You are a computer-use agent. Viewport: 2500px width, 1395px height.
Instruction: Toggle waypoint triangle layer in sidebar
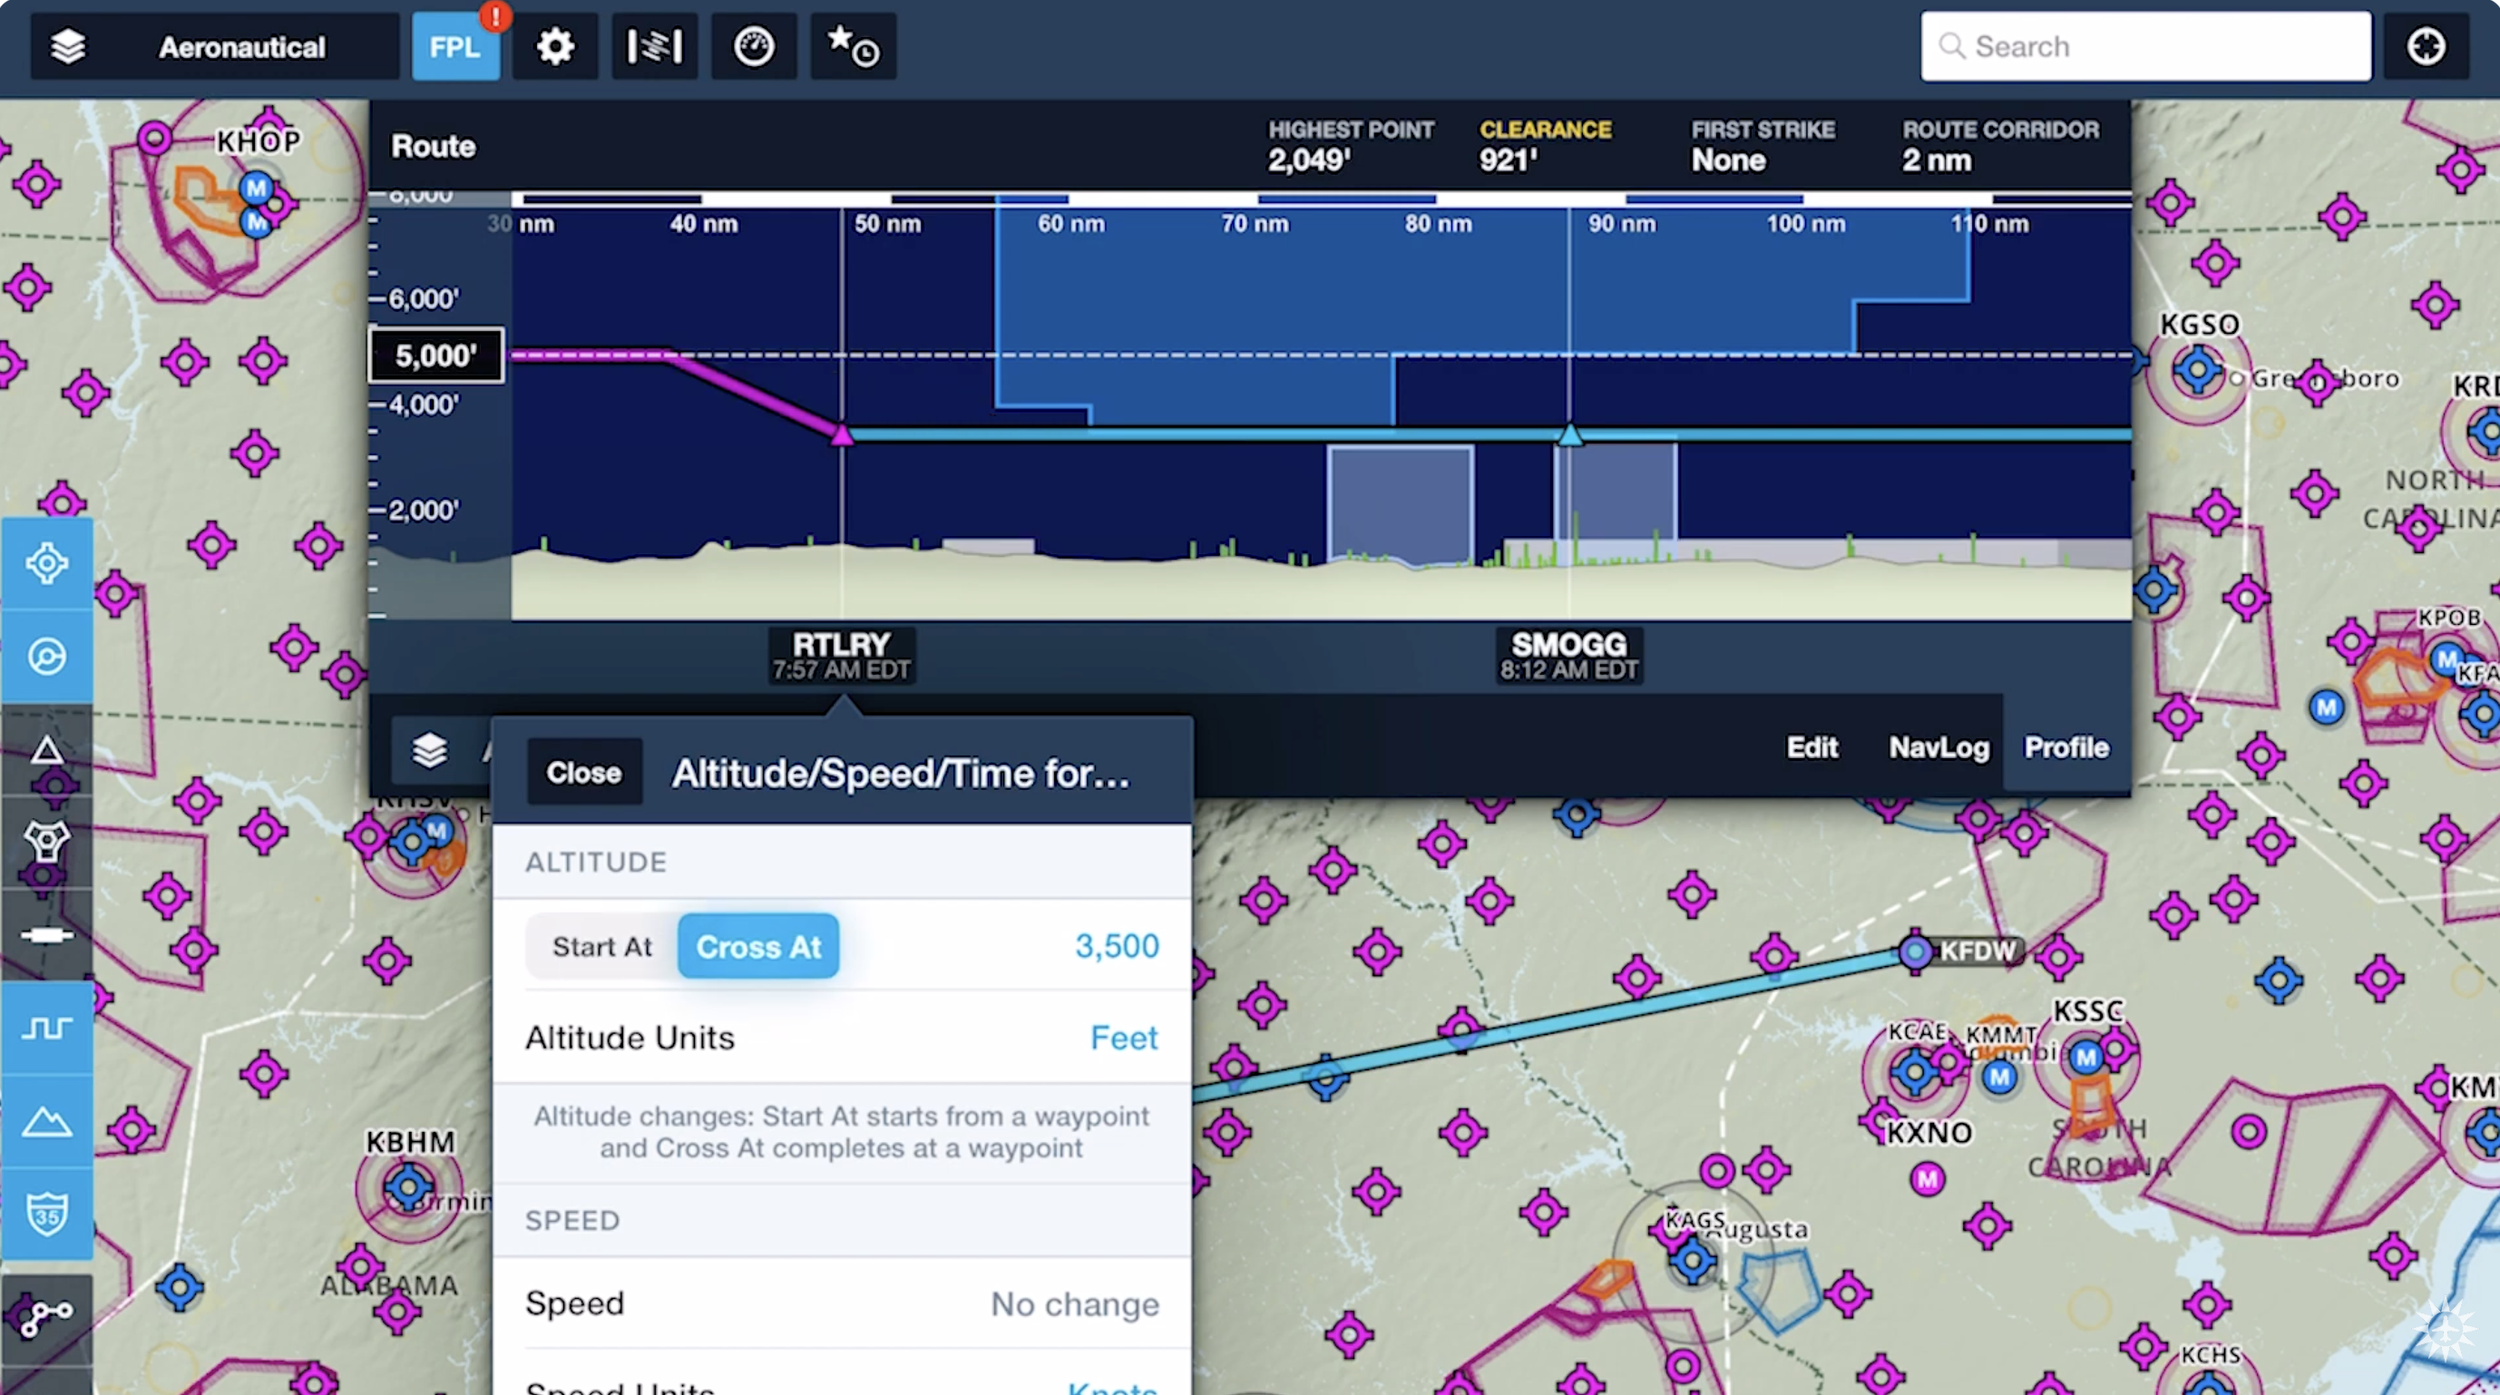point(47,750)
